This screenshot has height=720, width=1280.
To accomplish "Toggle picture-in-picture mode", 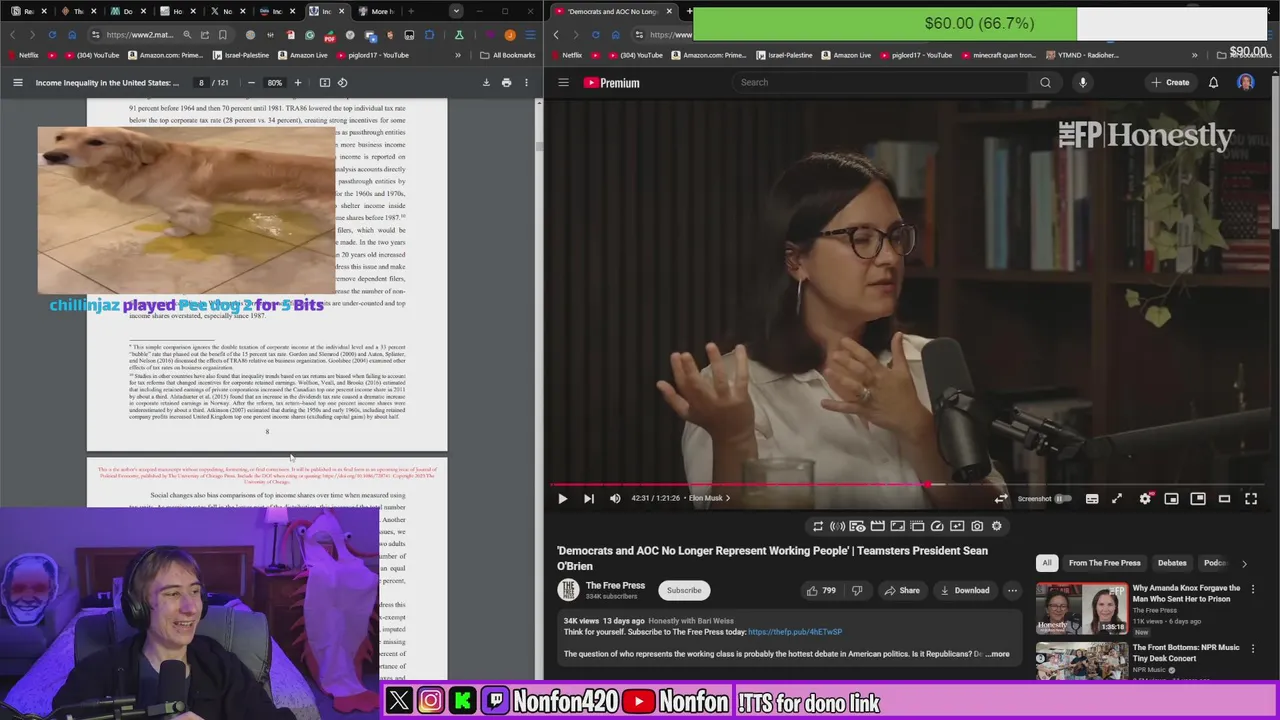I will click(1198, 498).
